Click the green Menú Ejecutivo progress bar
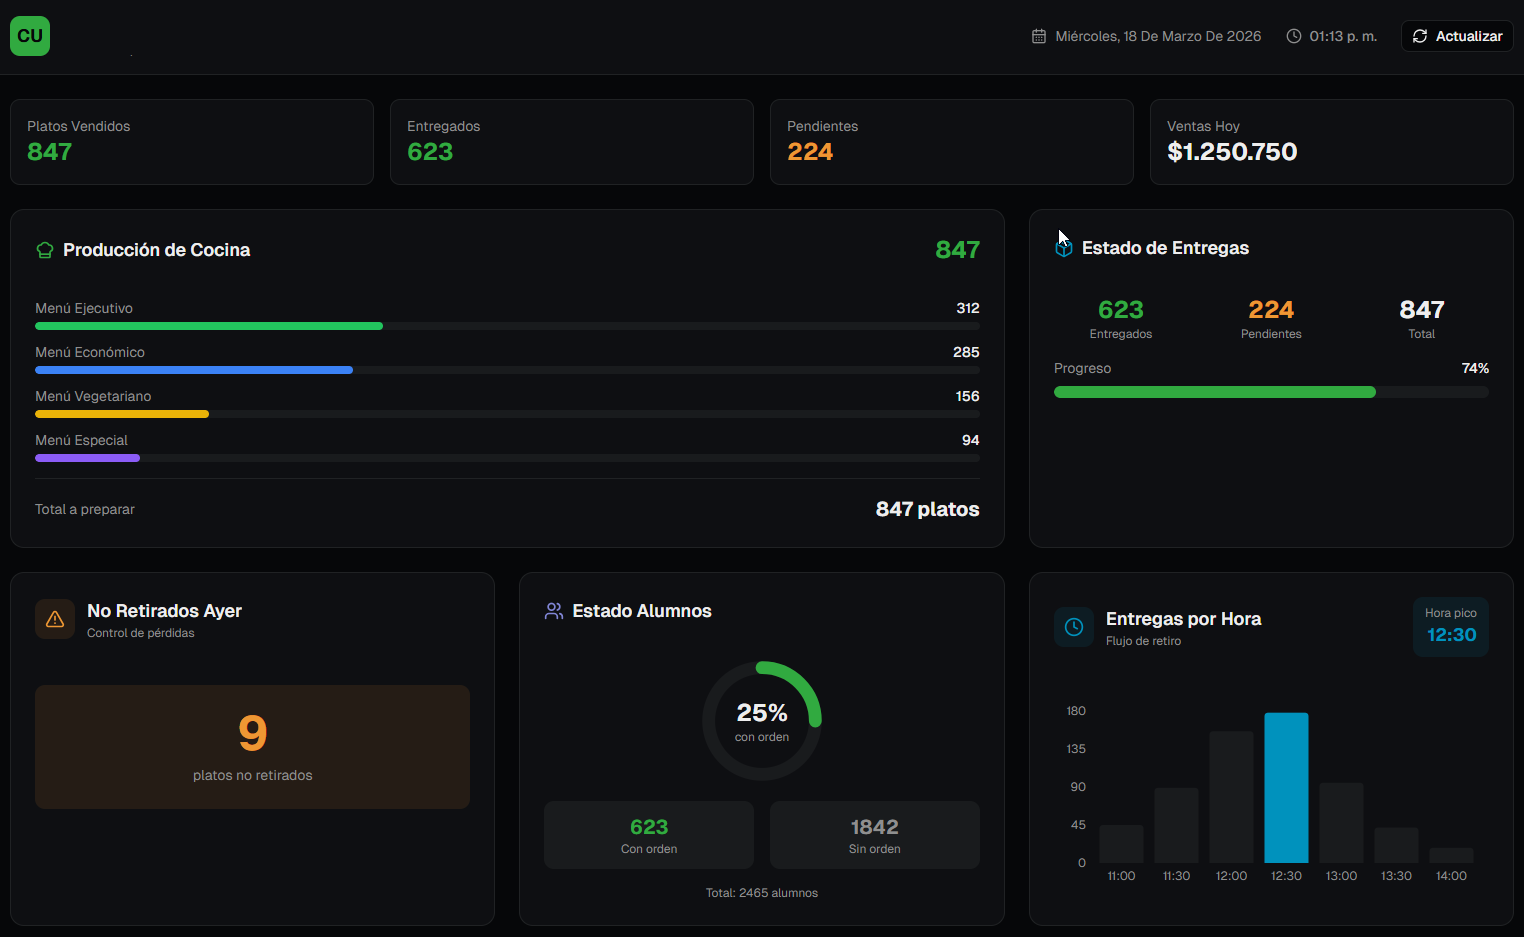 click(209, 326)
